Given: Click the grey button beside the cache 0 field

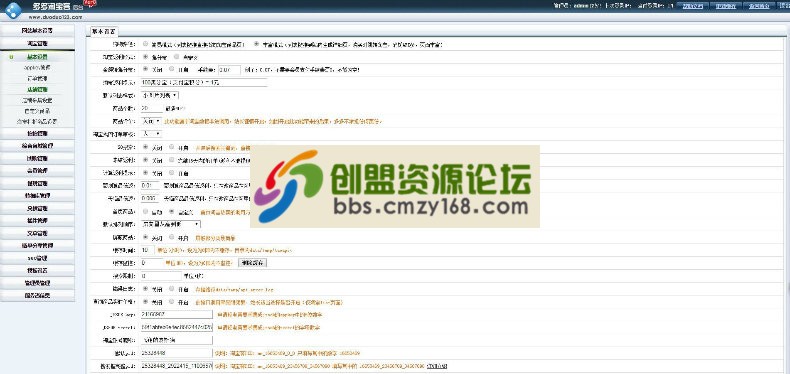Looking at the screenshot, I should [x=252, y=263].
